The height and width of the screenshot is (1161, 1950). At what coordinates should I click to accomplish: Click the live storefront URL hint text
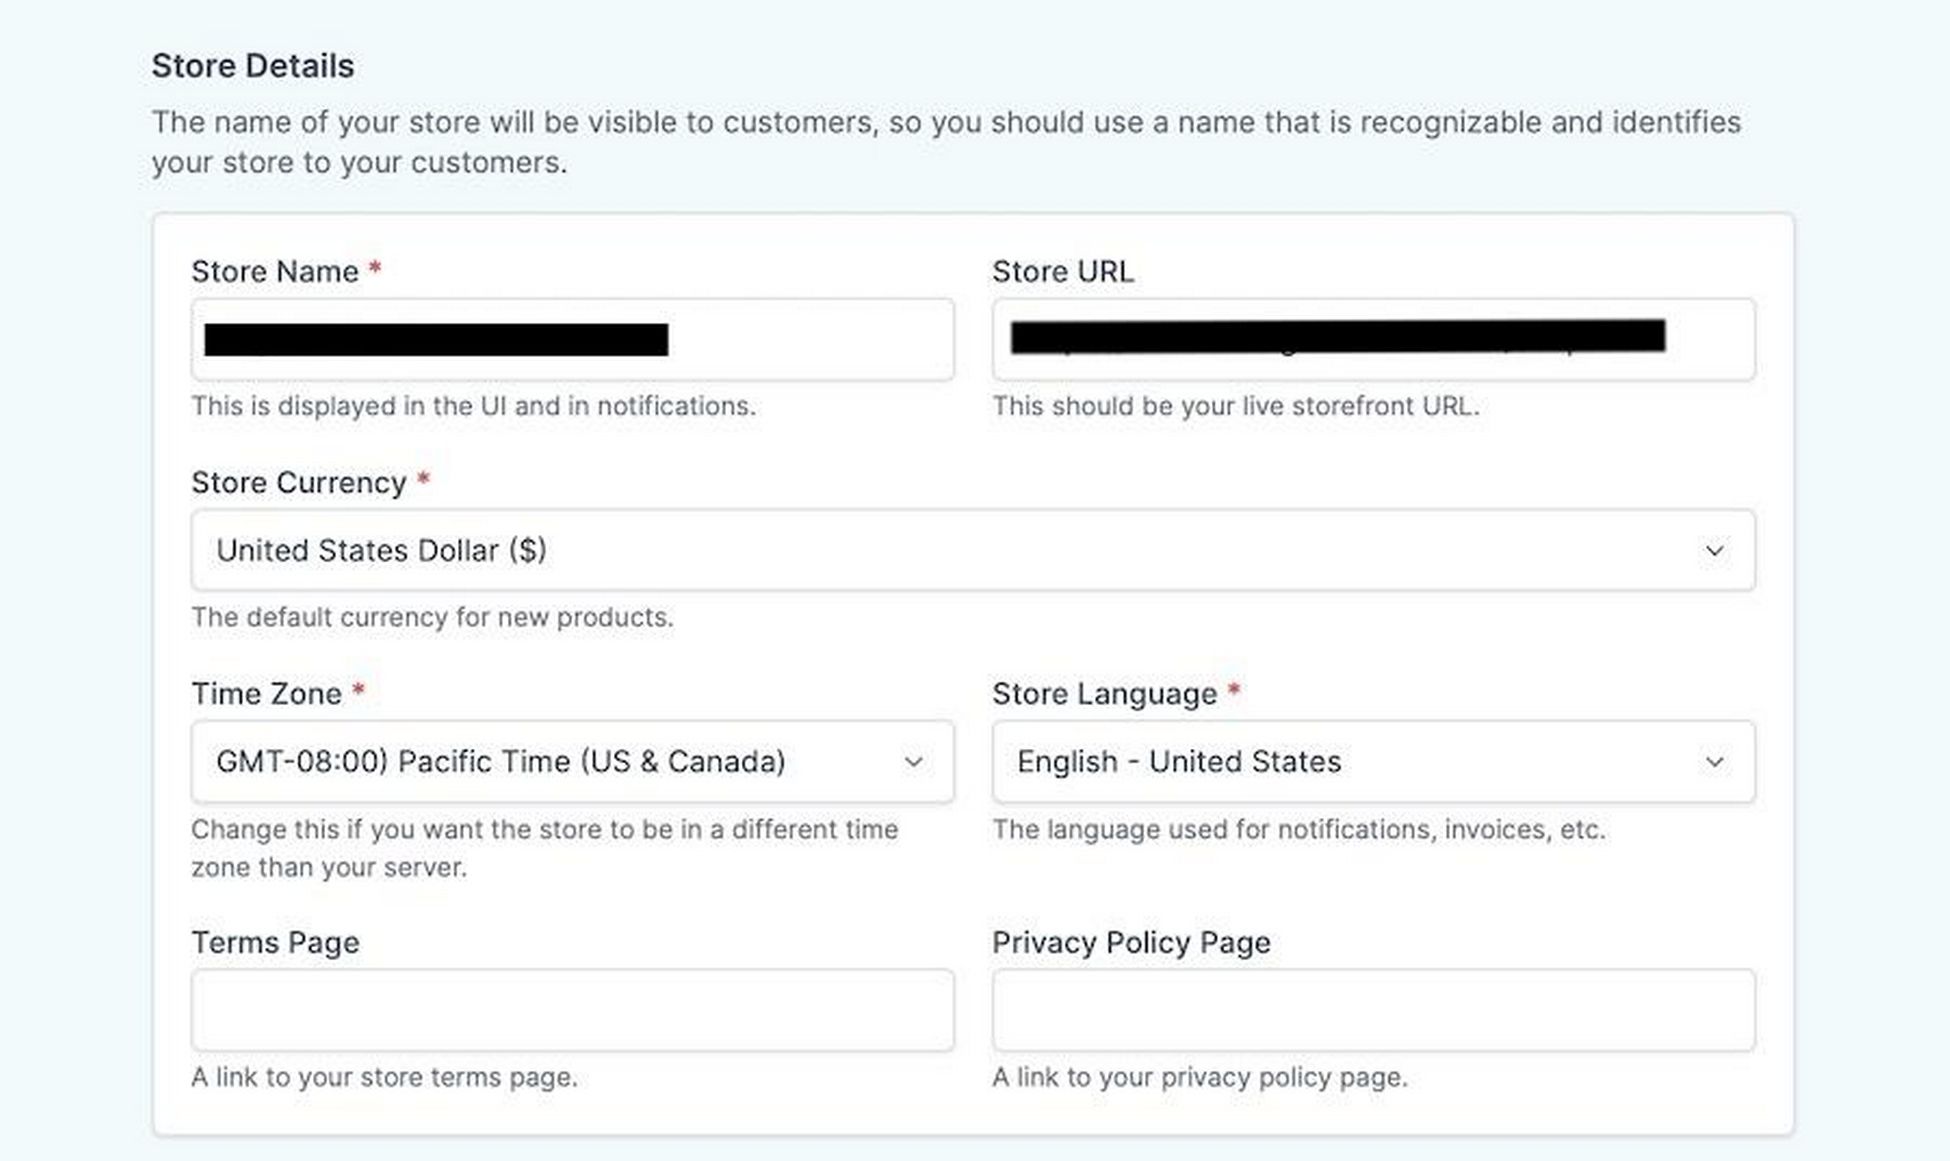[1236, 406]
